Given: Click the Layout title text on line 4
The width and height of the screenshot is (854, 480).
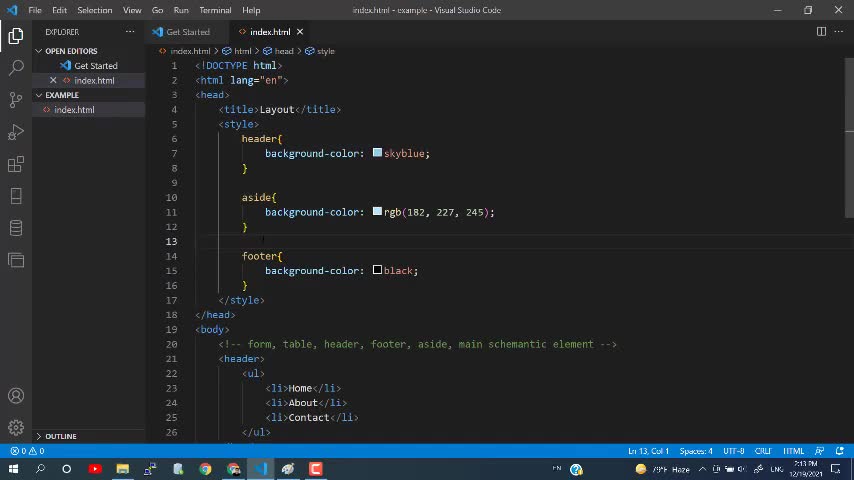Looking at the screenshot, I should coord(277,110).
